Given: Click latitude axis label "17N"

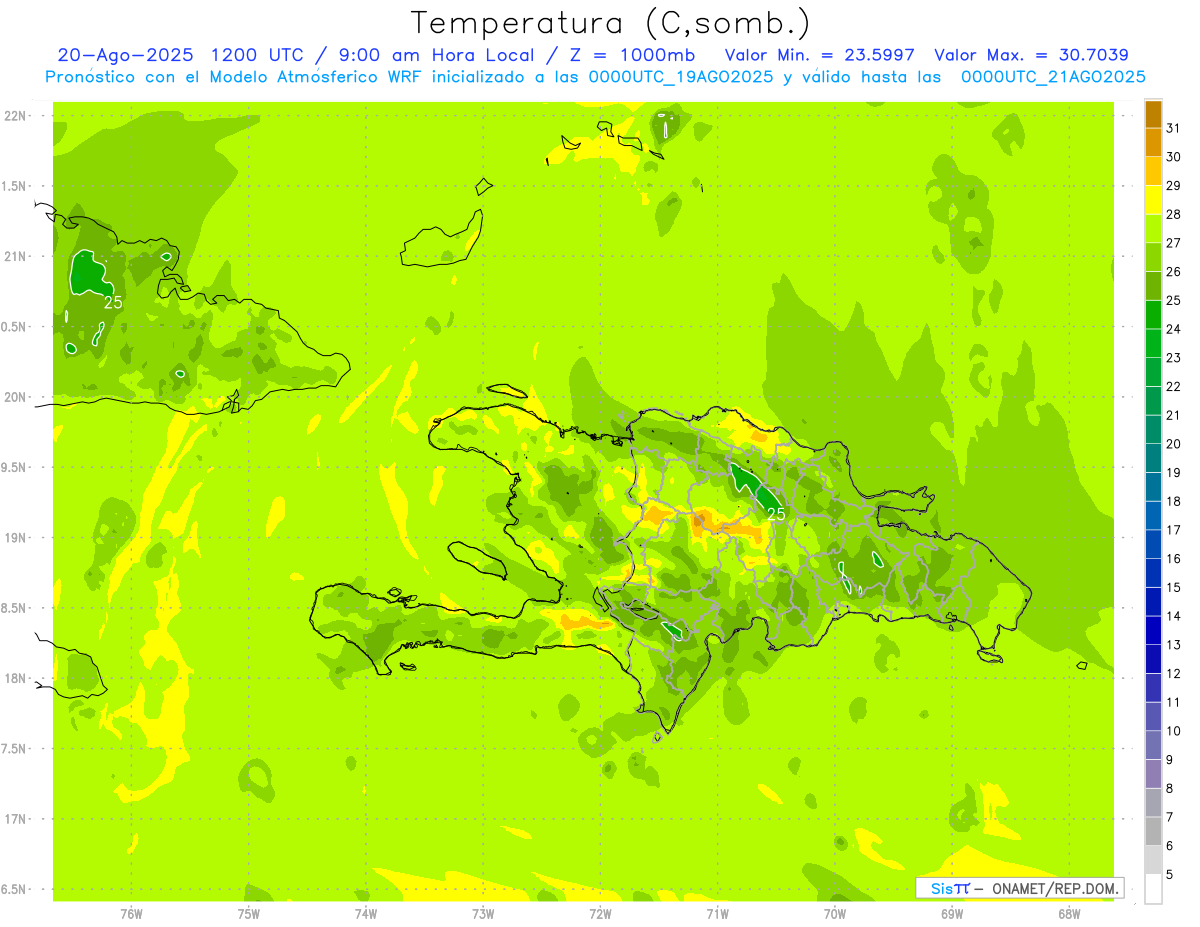Looking at the screenshot, I should [15, 819].
